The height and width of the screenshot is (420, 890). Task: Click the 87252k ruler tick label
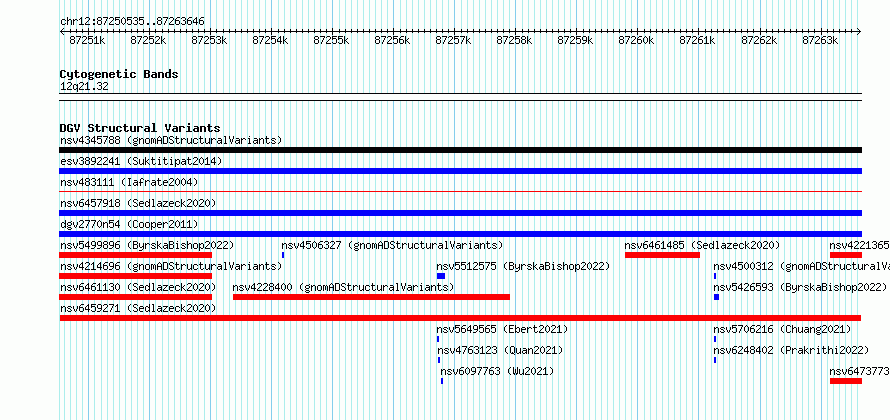[x=148, y=40]
